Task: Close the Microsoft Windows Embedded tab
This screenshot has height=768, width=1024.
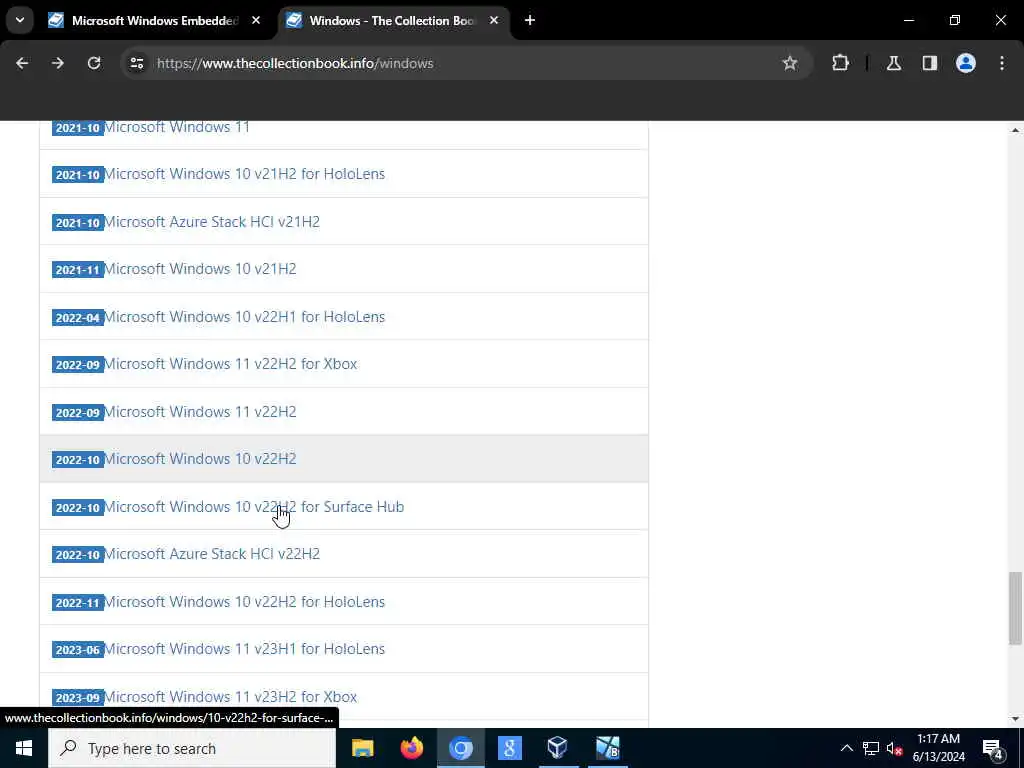Action: pos(256,20)
